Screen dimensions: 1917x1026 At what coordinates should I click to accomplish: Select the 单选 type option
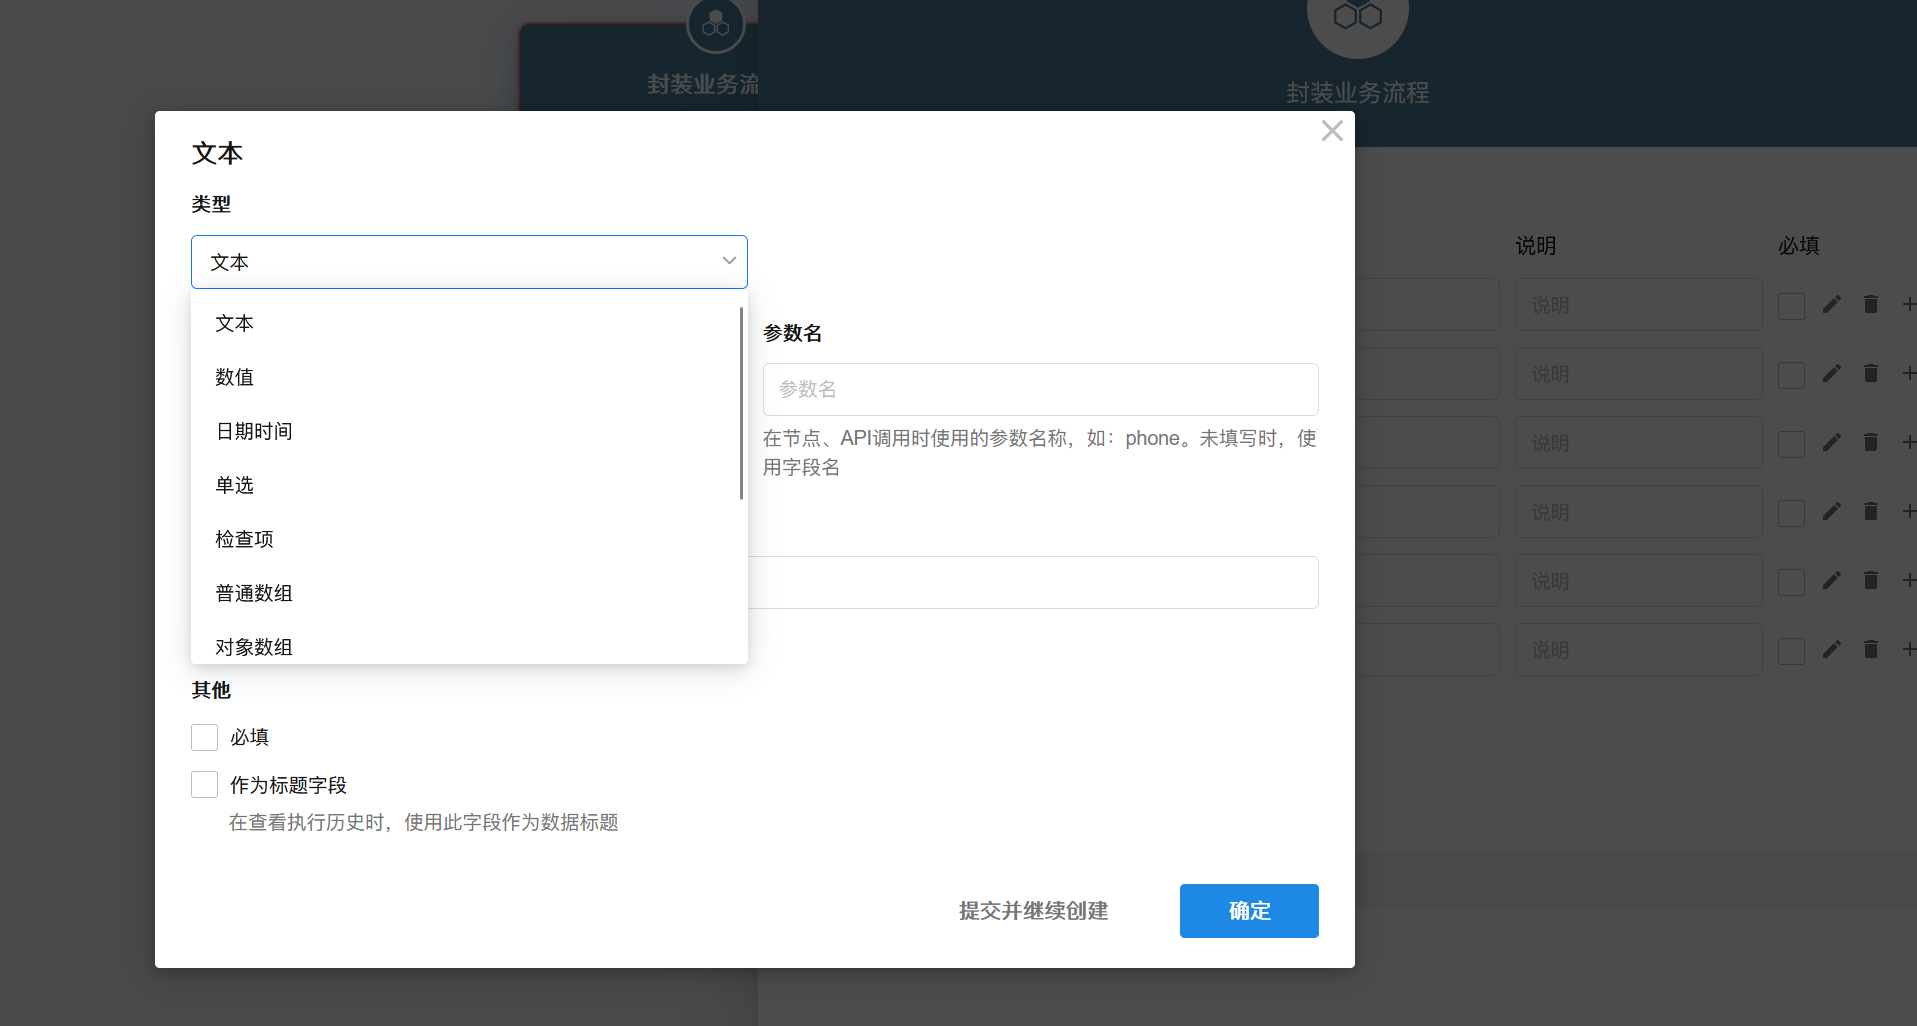[x=235, y=485]
